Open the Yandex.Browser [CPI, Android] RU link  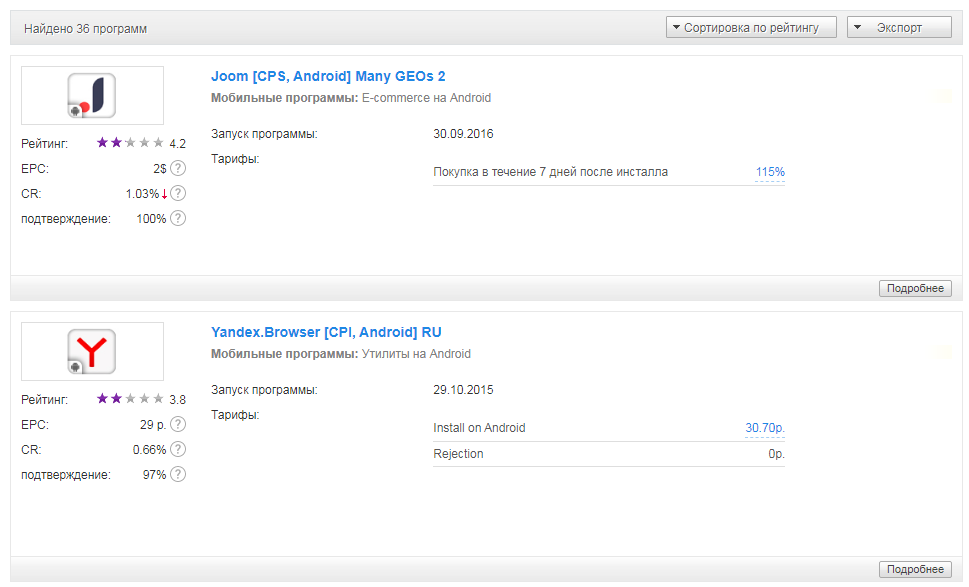326,332
